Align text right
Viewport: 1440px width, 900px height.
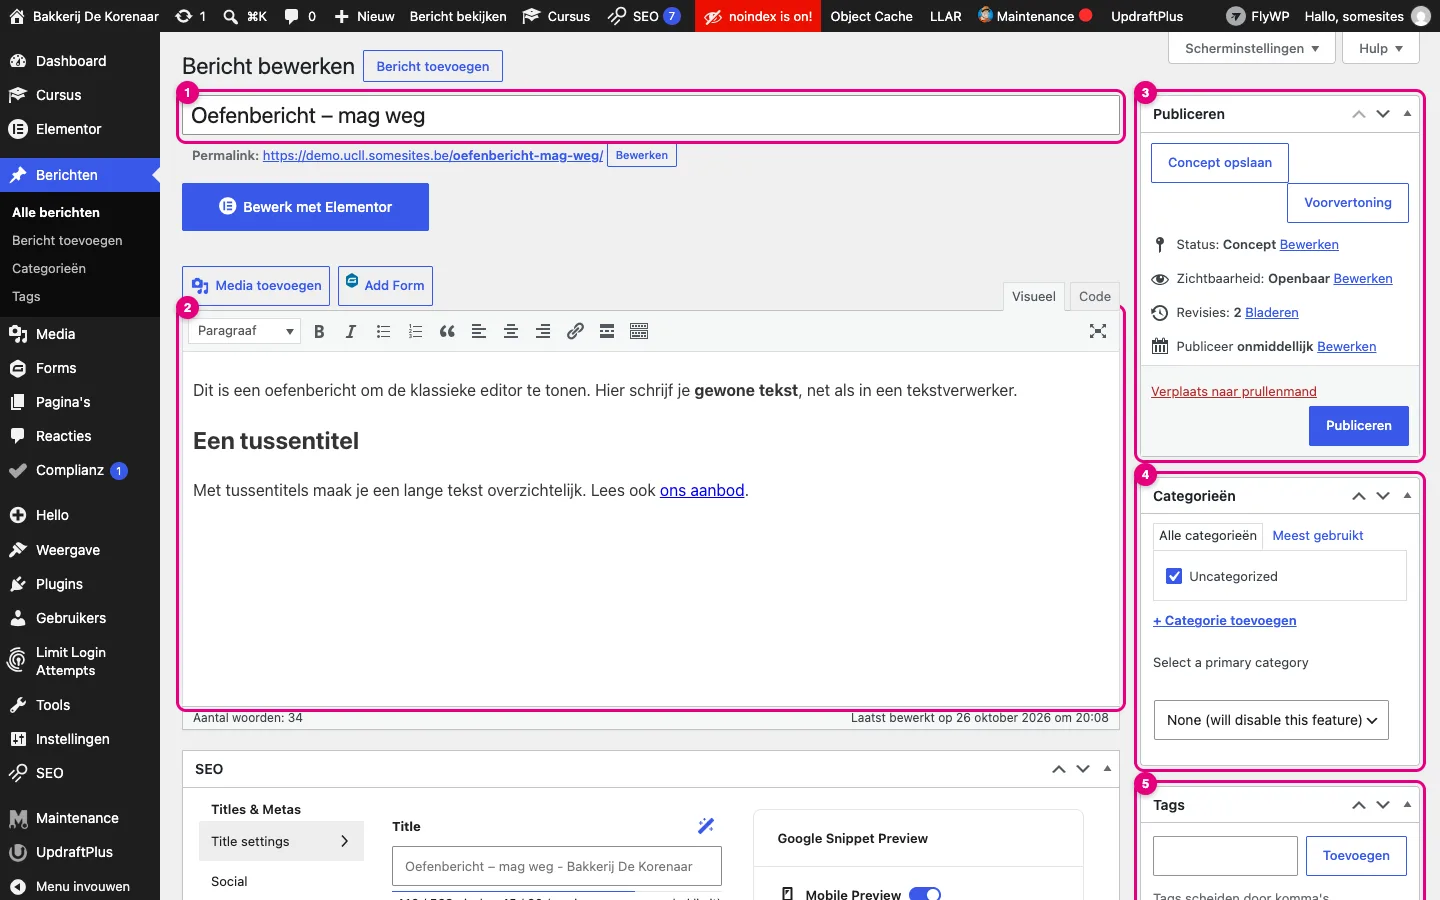point(543,331)
